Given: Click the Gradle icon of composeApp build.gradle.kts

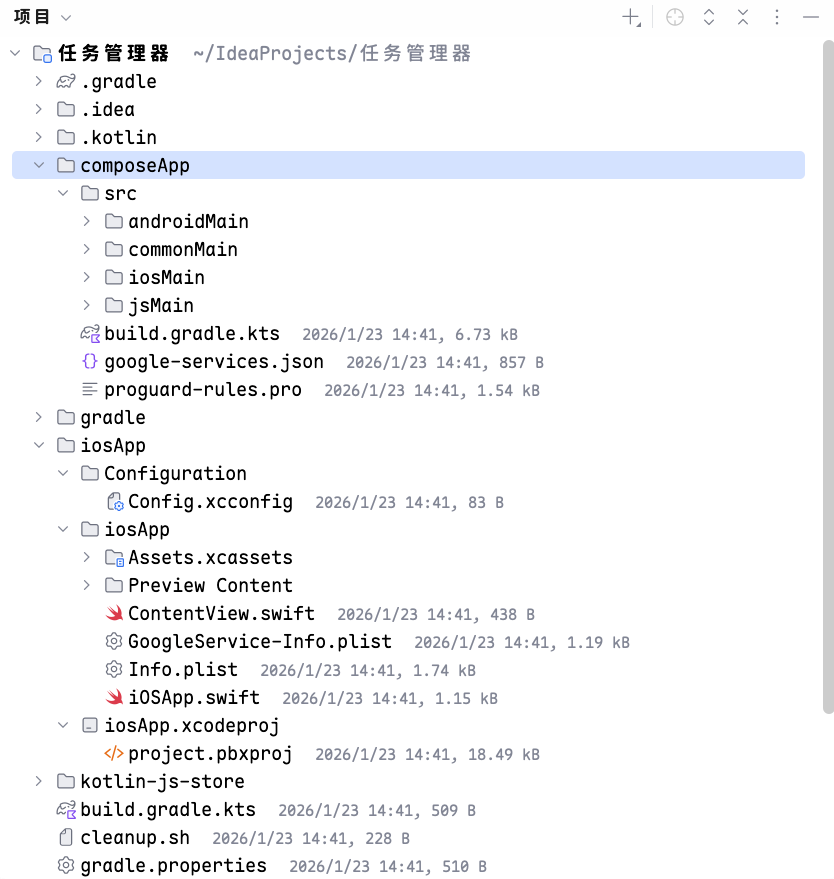Looking at the screenshot, I should [x=90, y=334].
